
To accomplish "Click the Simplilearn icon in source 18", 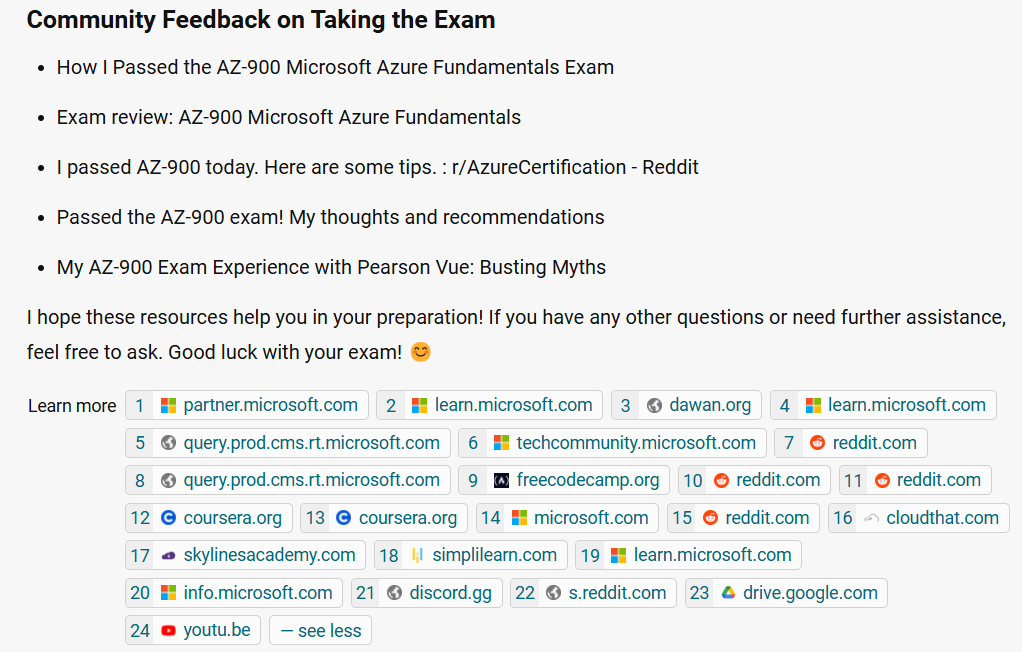I will click(x=417, y=556).
